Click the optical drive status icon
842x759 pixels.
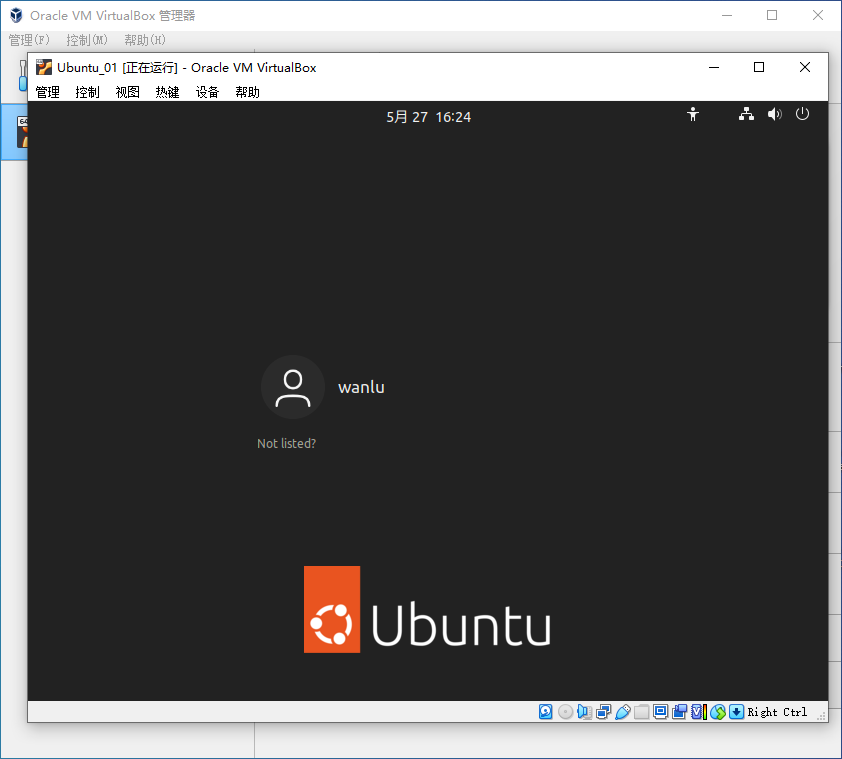565,712
